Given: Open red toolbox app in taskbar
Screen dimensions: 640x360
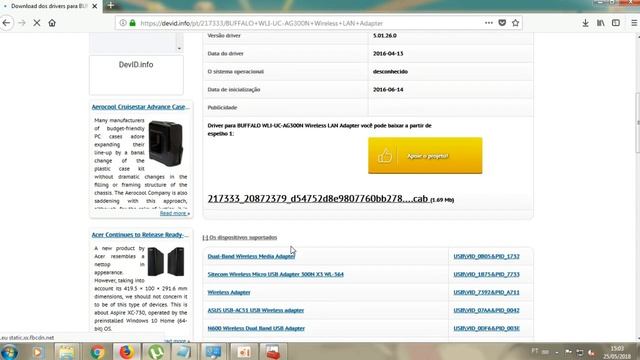Looking at the screenshot, I should click(273, 352).
